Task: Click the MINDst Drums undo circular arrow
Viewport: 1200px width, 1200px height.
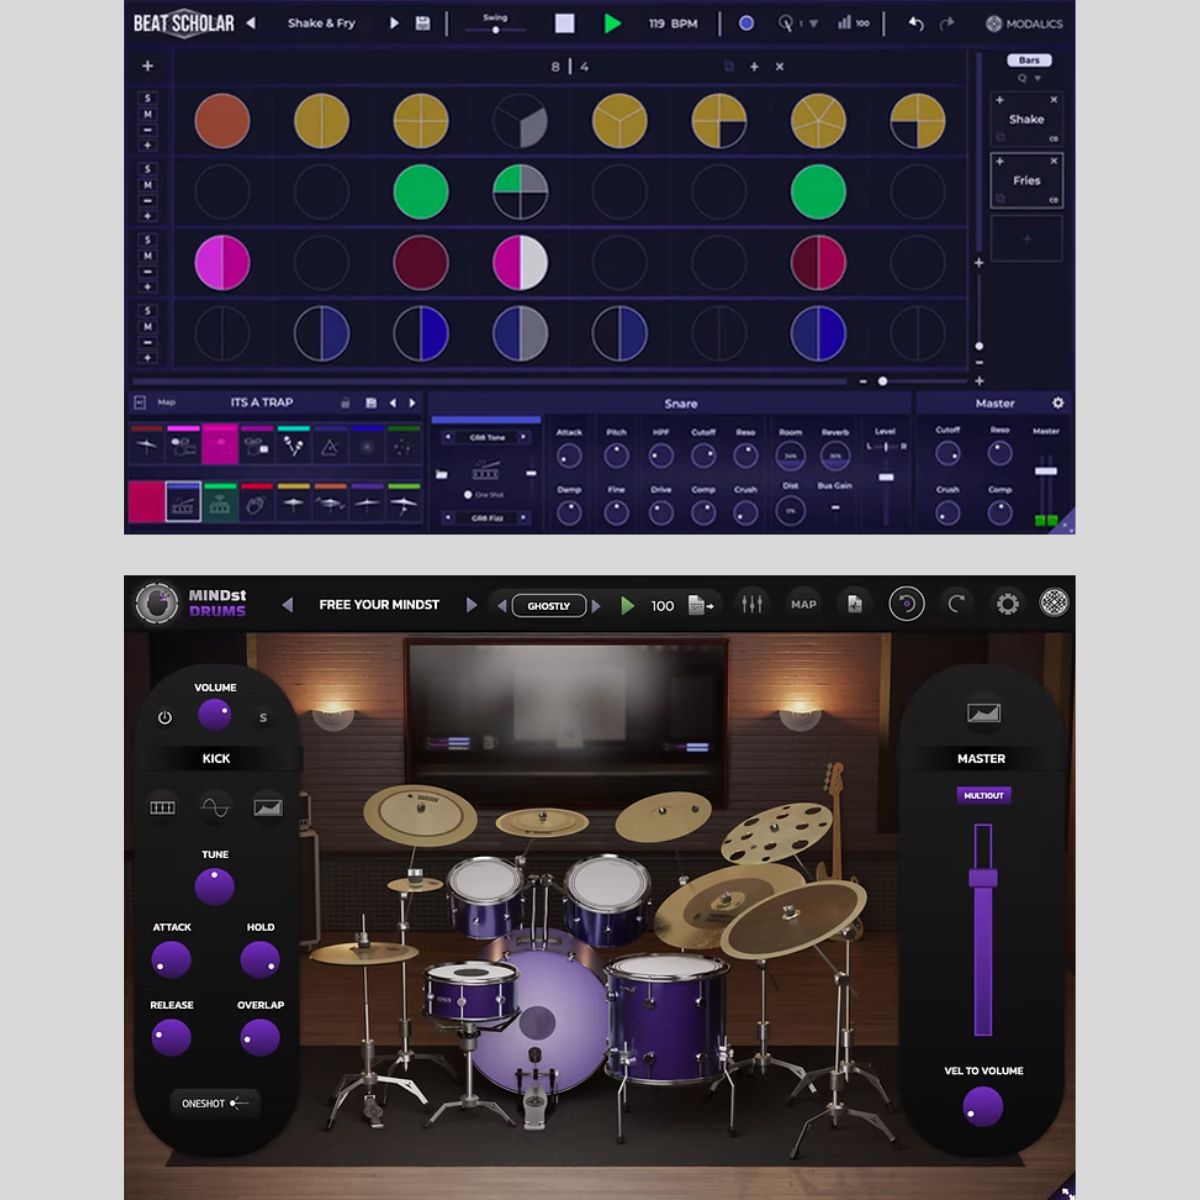Action: 906,604
